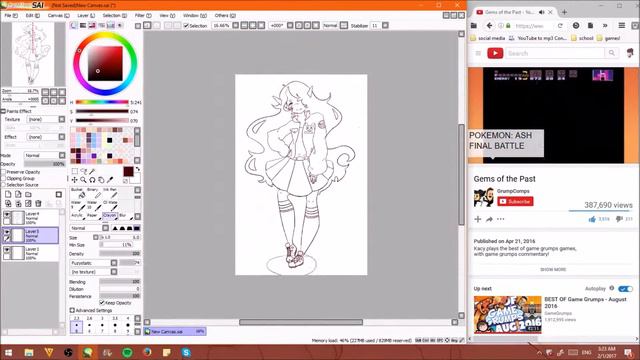Click the YouTube search field
This screenshot has height=360, width=640.
tap(555, 53)
